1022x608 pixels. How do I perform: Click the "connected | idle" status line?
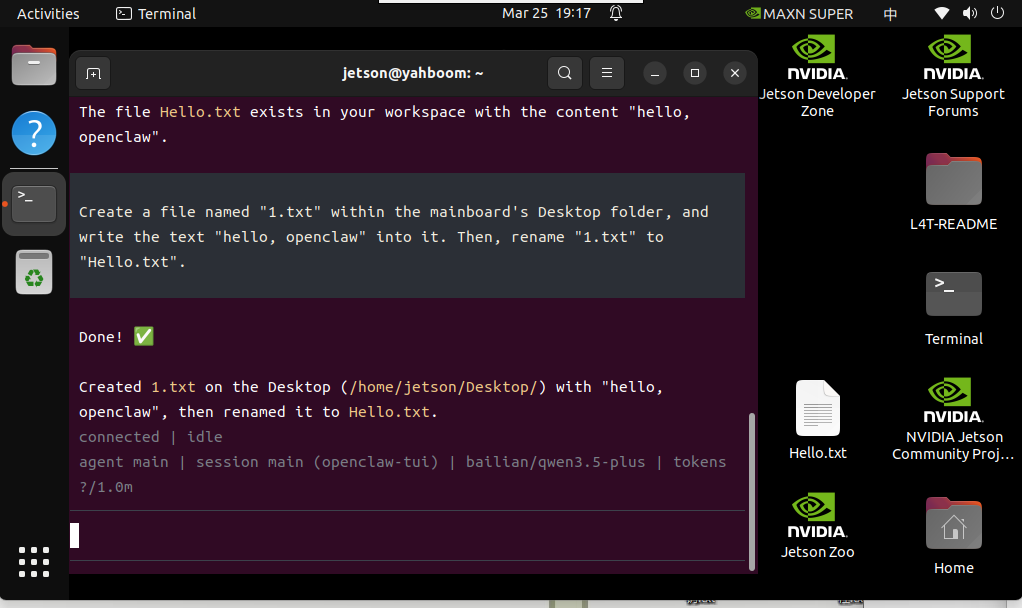tap(151, 437)
